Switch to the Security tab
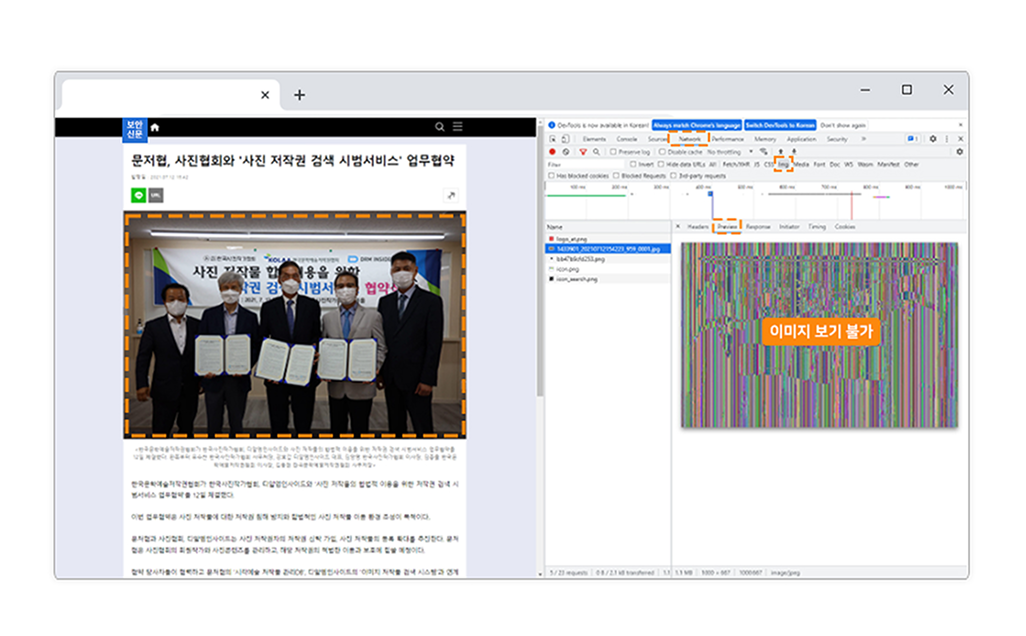This screenshot has height=636, width=1026. pyautogui.click(x=837, y=139)
